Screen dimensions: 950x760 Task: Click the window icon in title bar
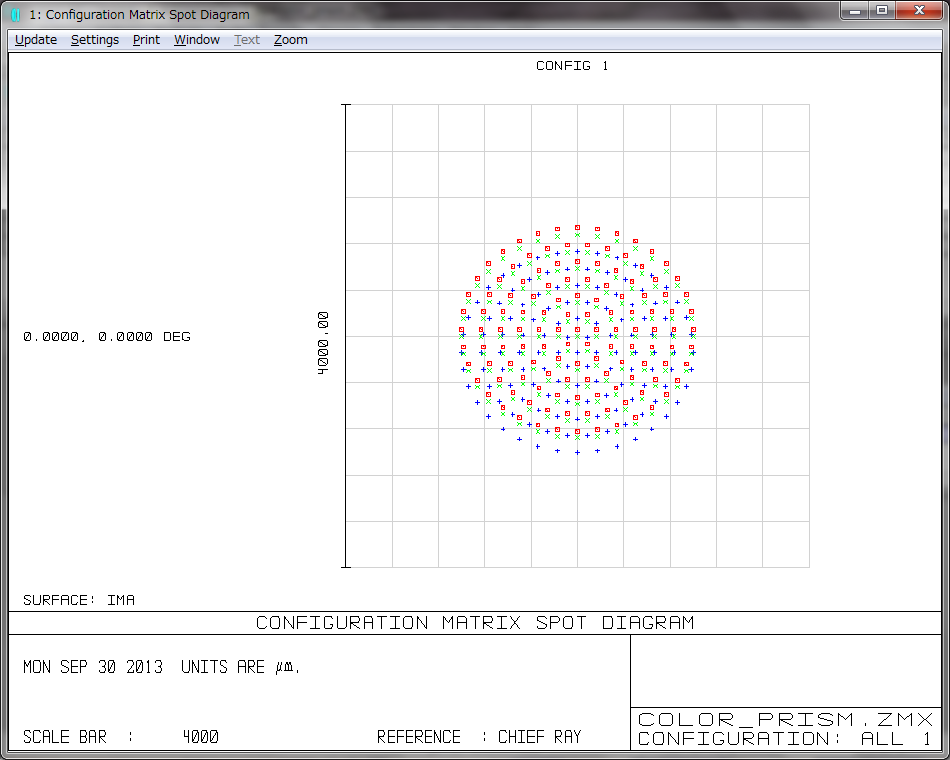(16, 15)
